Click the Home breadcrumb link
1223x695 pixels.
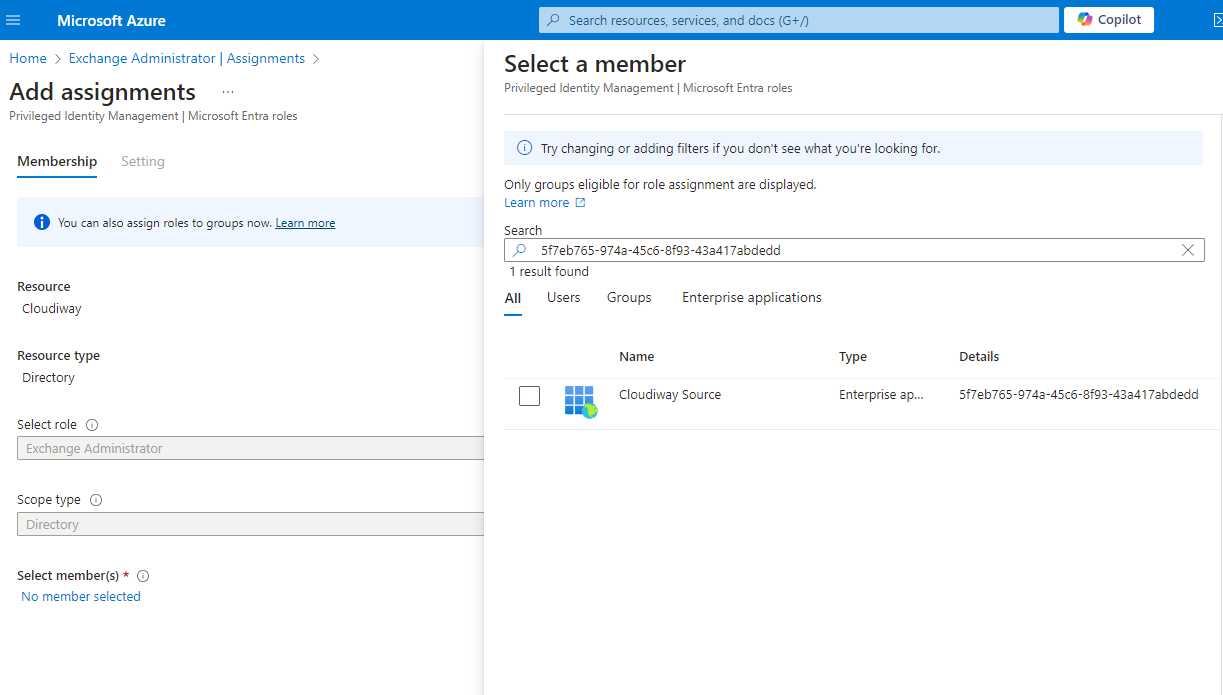pyautogui.click(x=28, y=59)
